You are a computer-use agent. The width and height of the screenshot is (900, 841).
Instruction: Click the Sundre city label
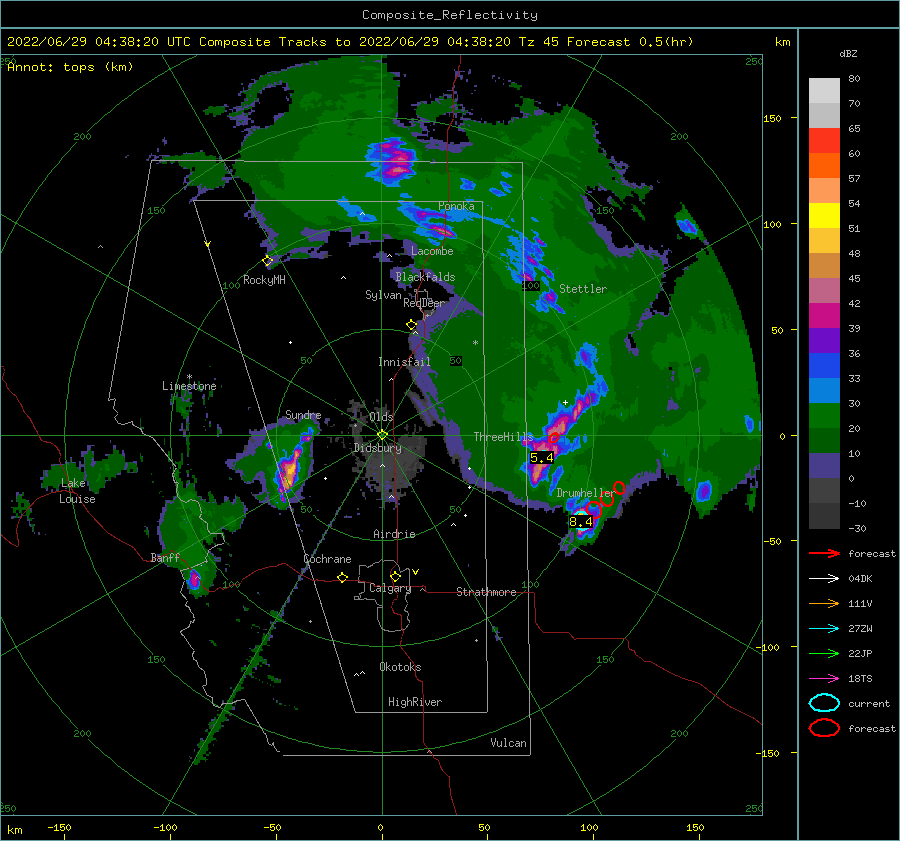click(x=303, y=414)
